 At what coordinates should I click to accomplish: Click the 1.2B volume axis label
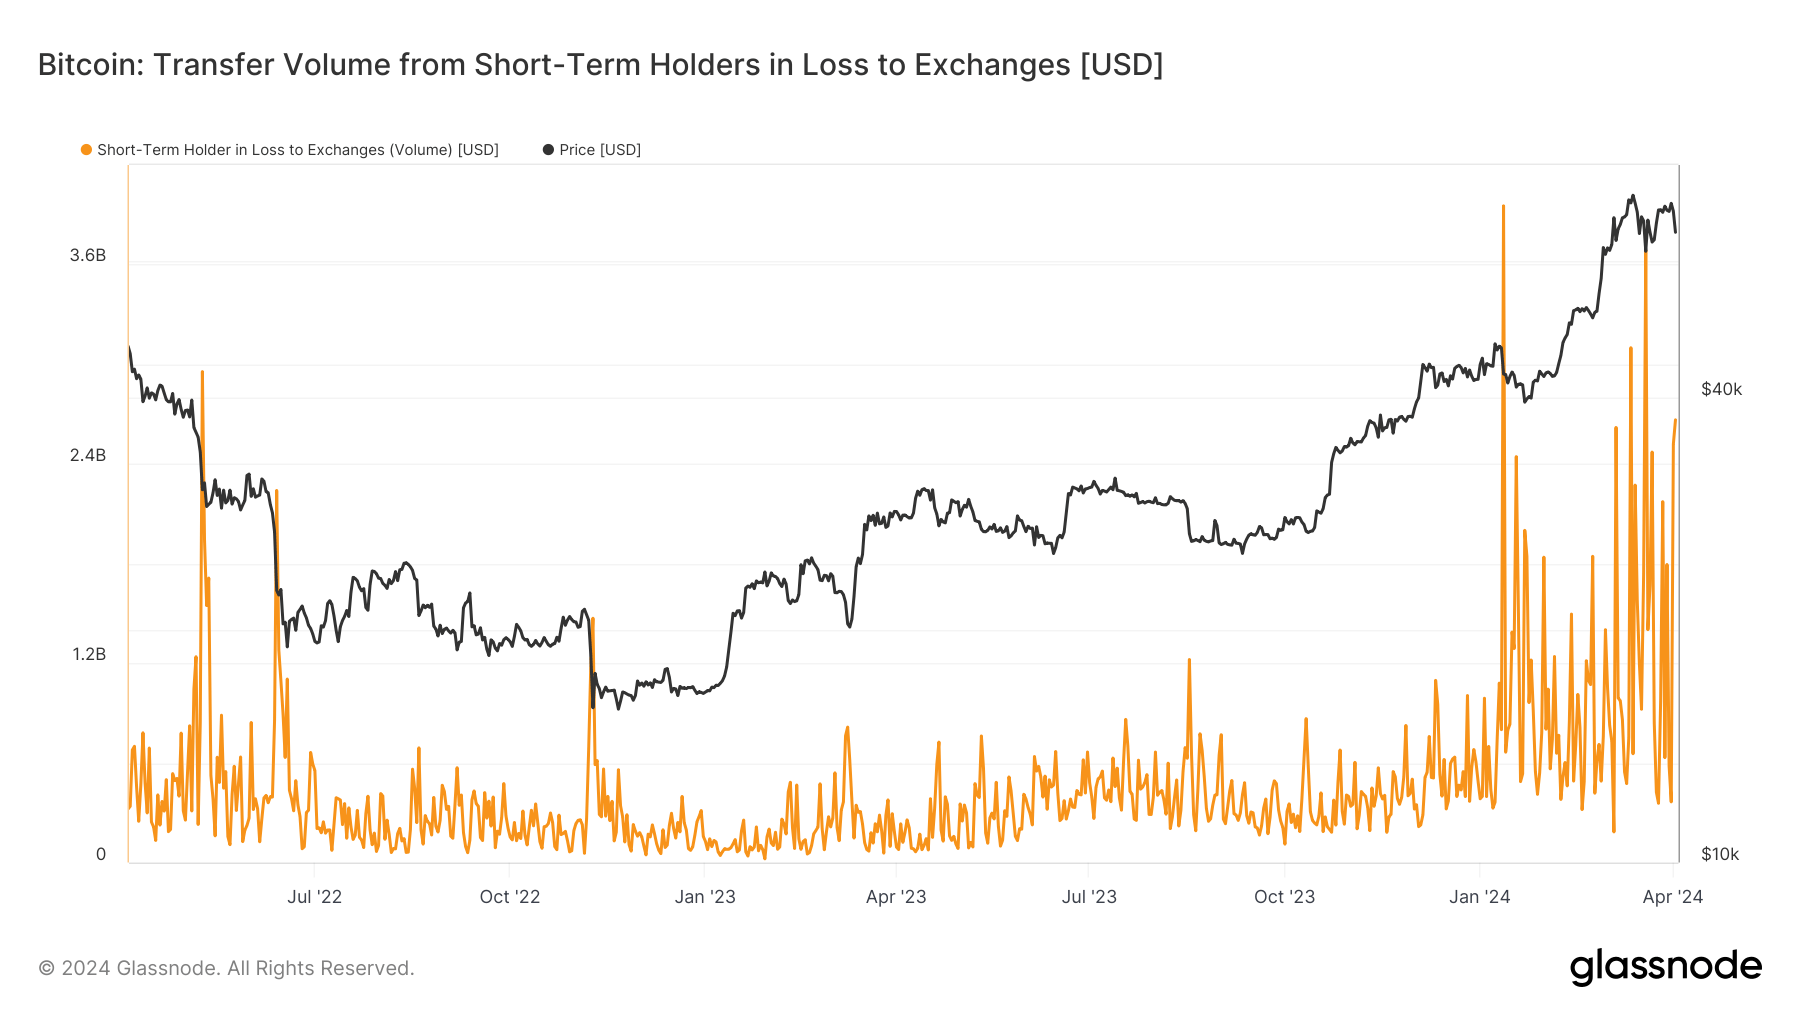click(88, 655)
